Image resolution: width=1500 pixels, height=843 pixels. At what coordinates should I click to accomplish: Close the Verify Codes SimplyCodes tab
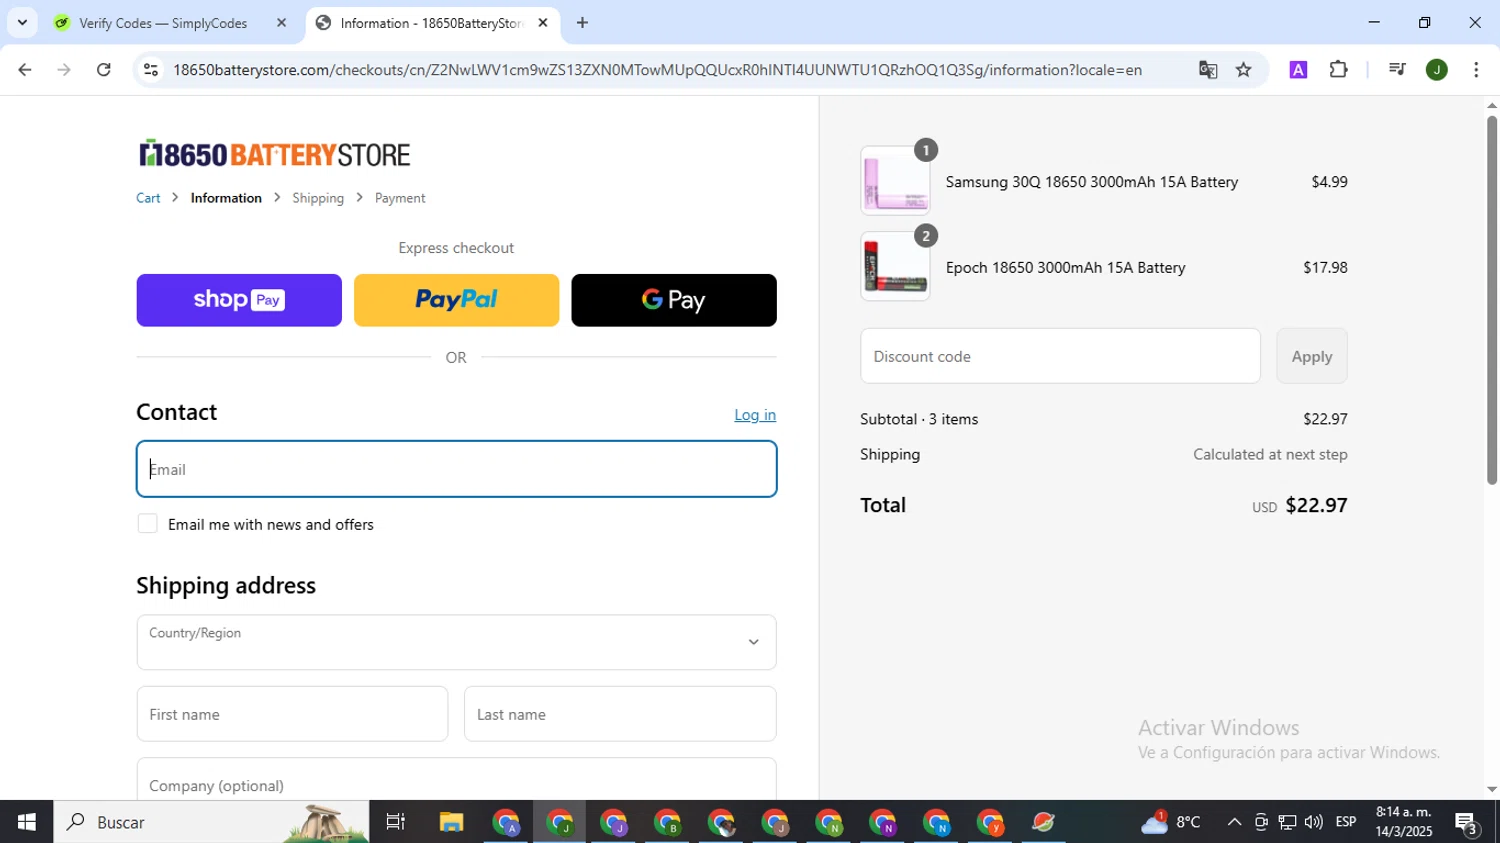pyautogui.click(x=281, y=23)
